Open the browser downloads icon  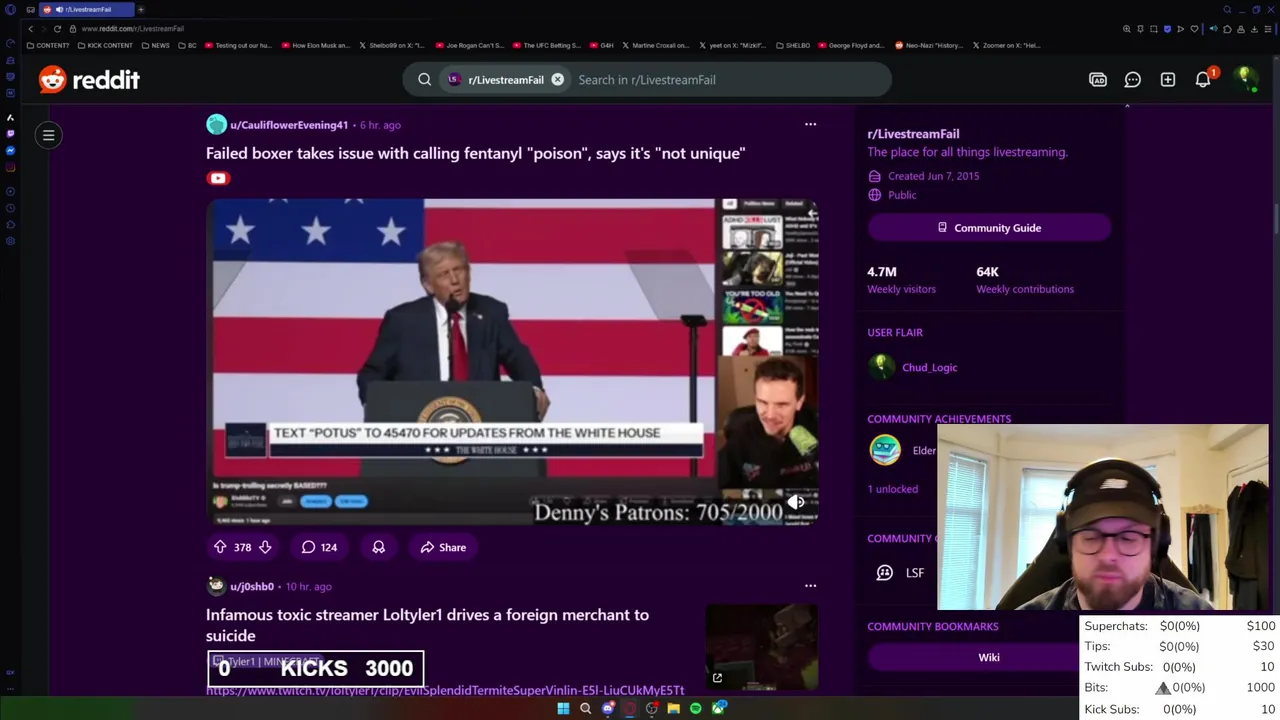(1255, 29)
